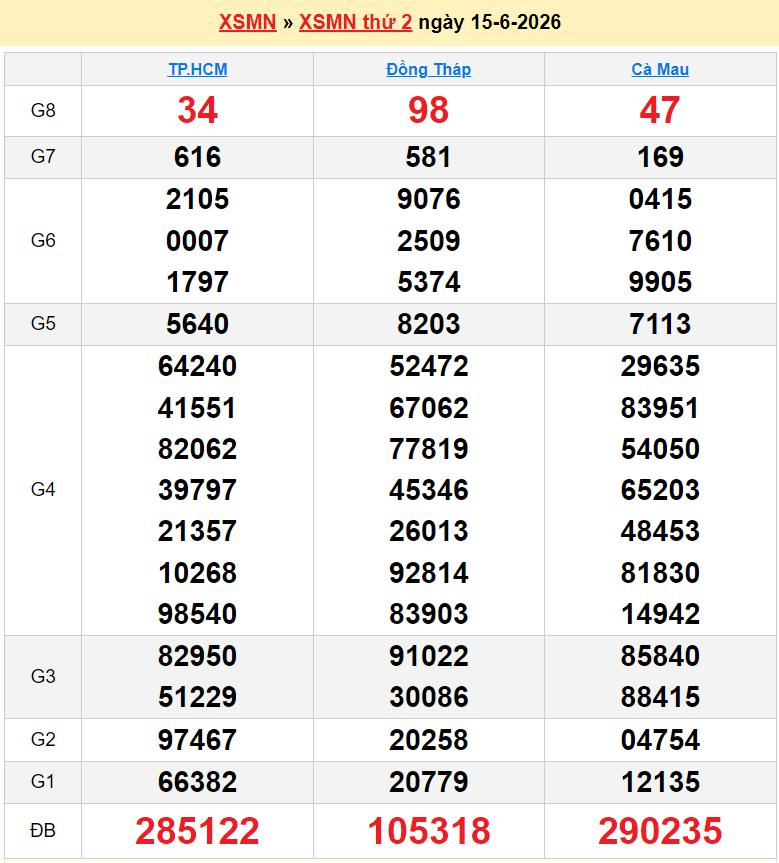Select G4 number 77819
Viewport: 779px width, 863px height.
(428, 449)
